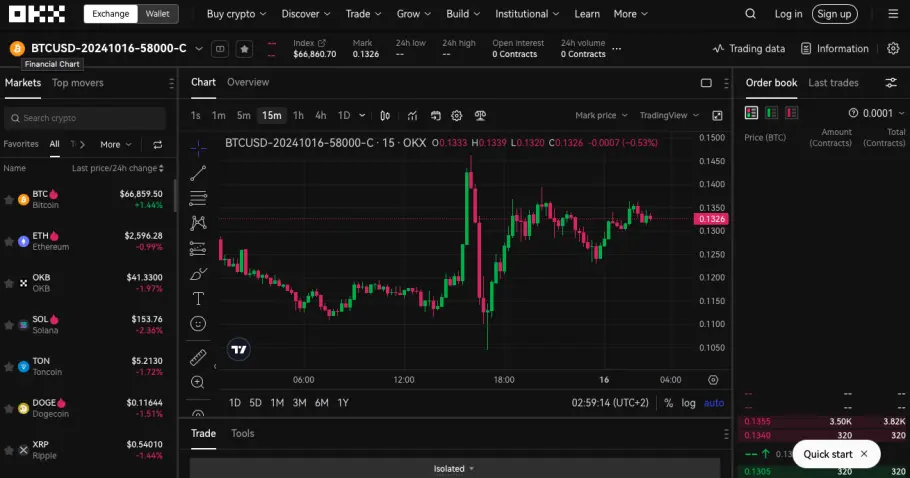910x478 pixels.
Task: Expand chart to fullscreen
Action: (717, 115)
